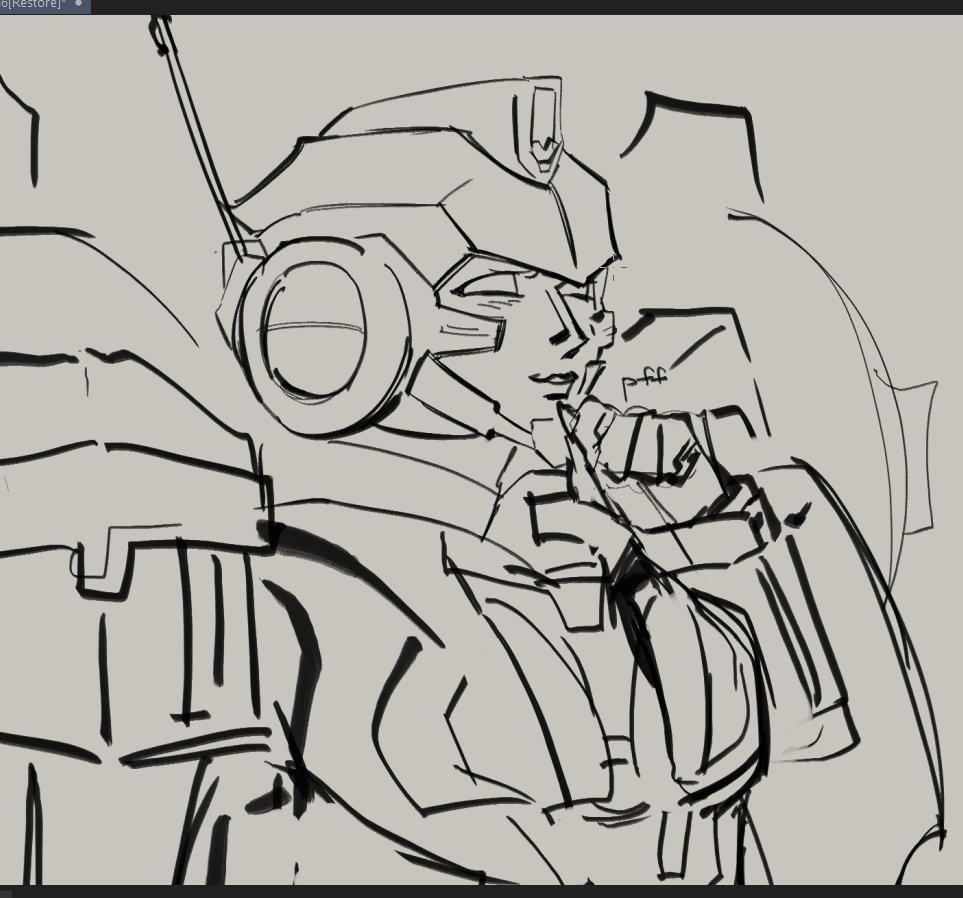The width and height of the screenshot is (963, 898).
Task: Select the "[Restore]*" canvas tab
Action: (x=45, y=5)
